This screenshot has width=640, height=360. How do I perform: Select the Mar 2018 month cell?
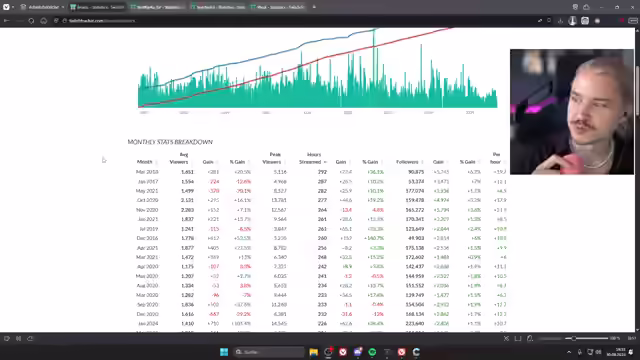[147, 172]
